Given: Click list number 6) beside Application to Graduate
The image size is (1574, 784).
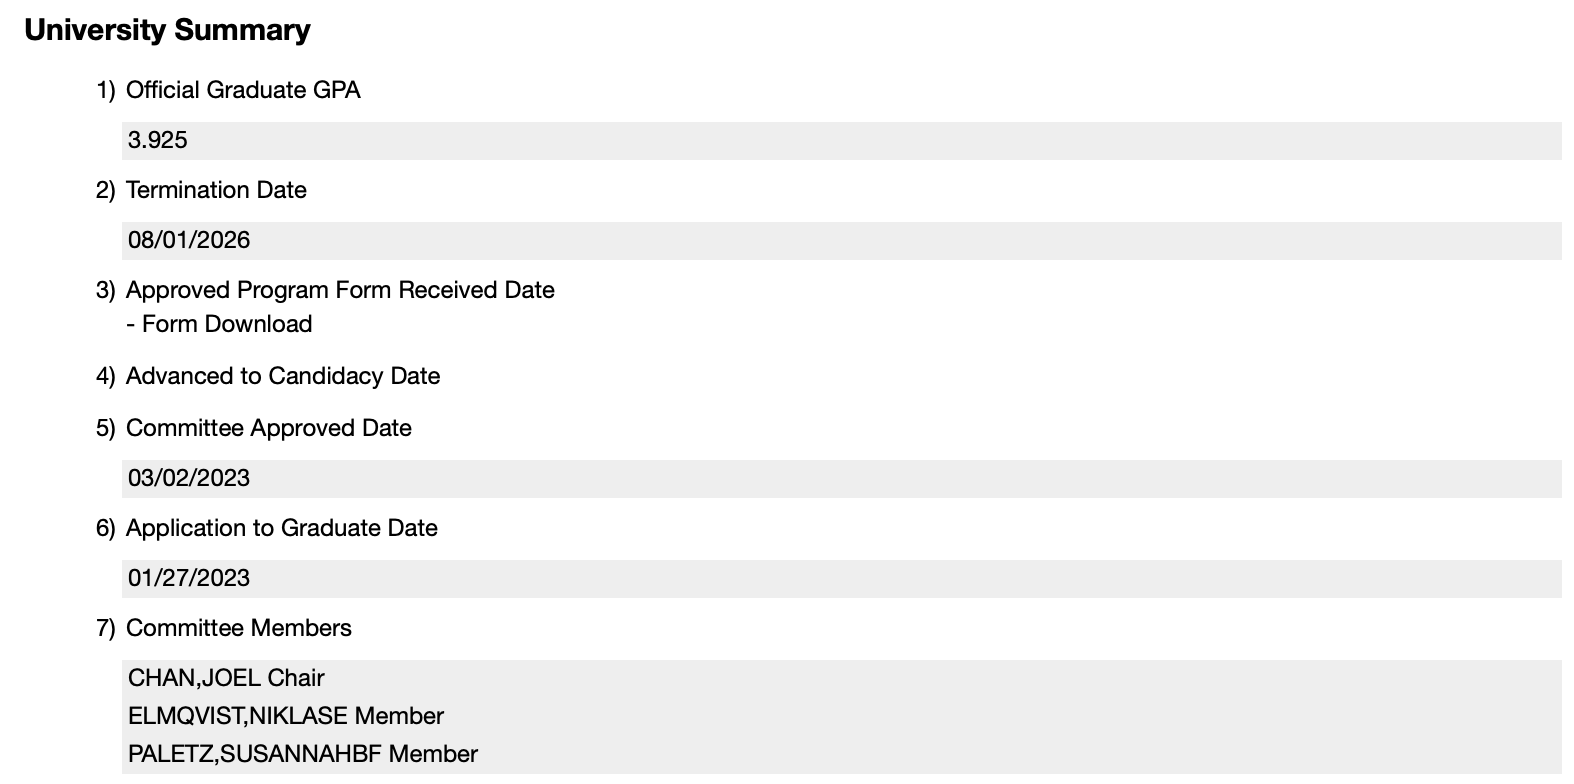Looking at the screenshot, I should [106, 528].
